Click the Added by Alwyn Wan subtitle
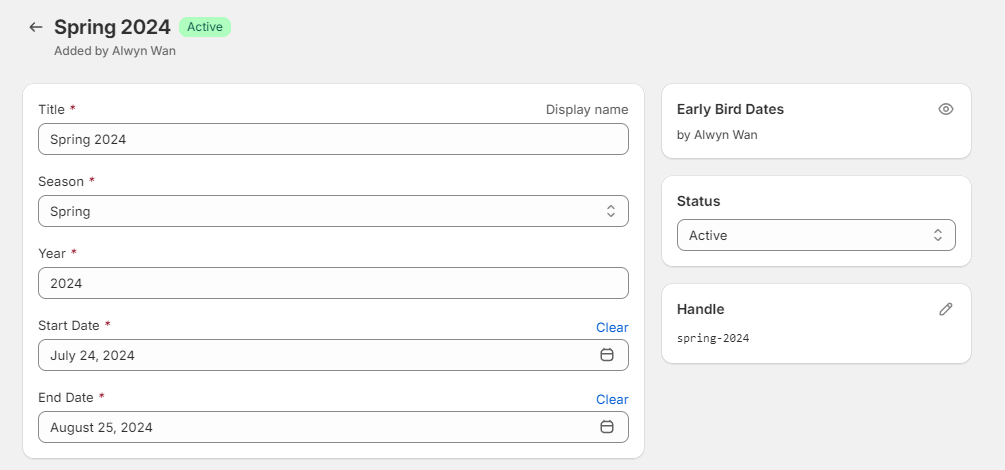1005x470 pixels. pyautogui.click(x=115, y=51)
